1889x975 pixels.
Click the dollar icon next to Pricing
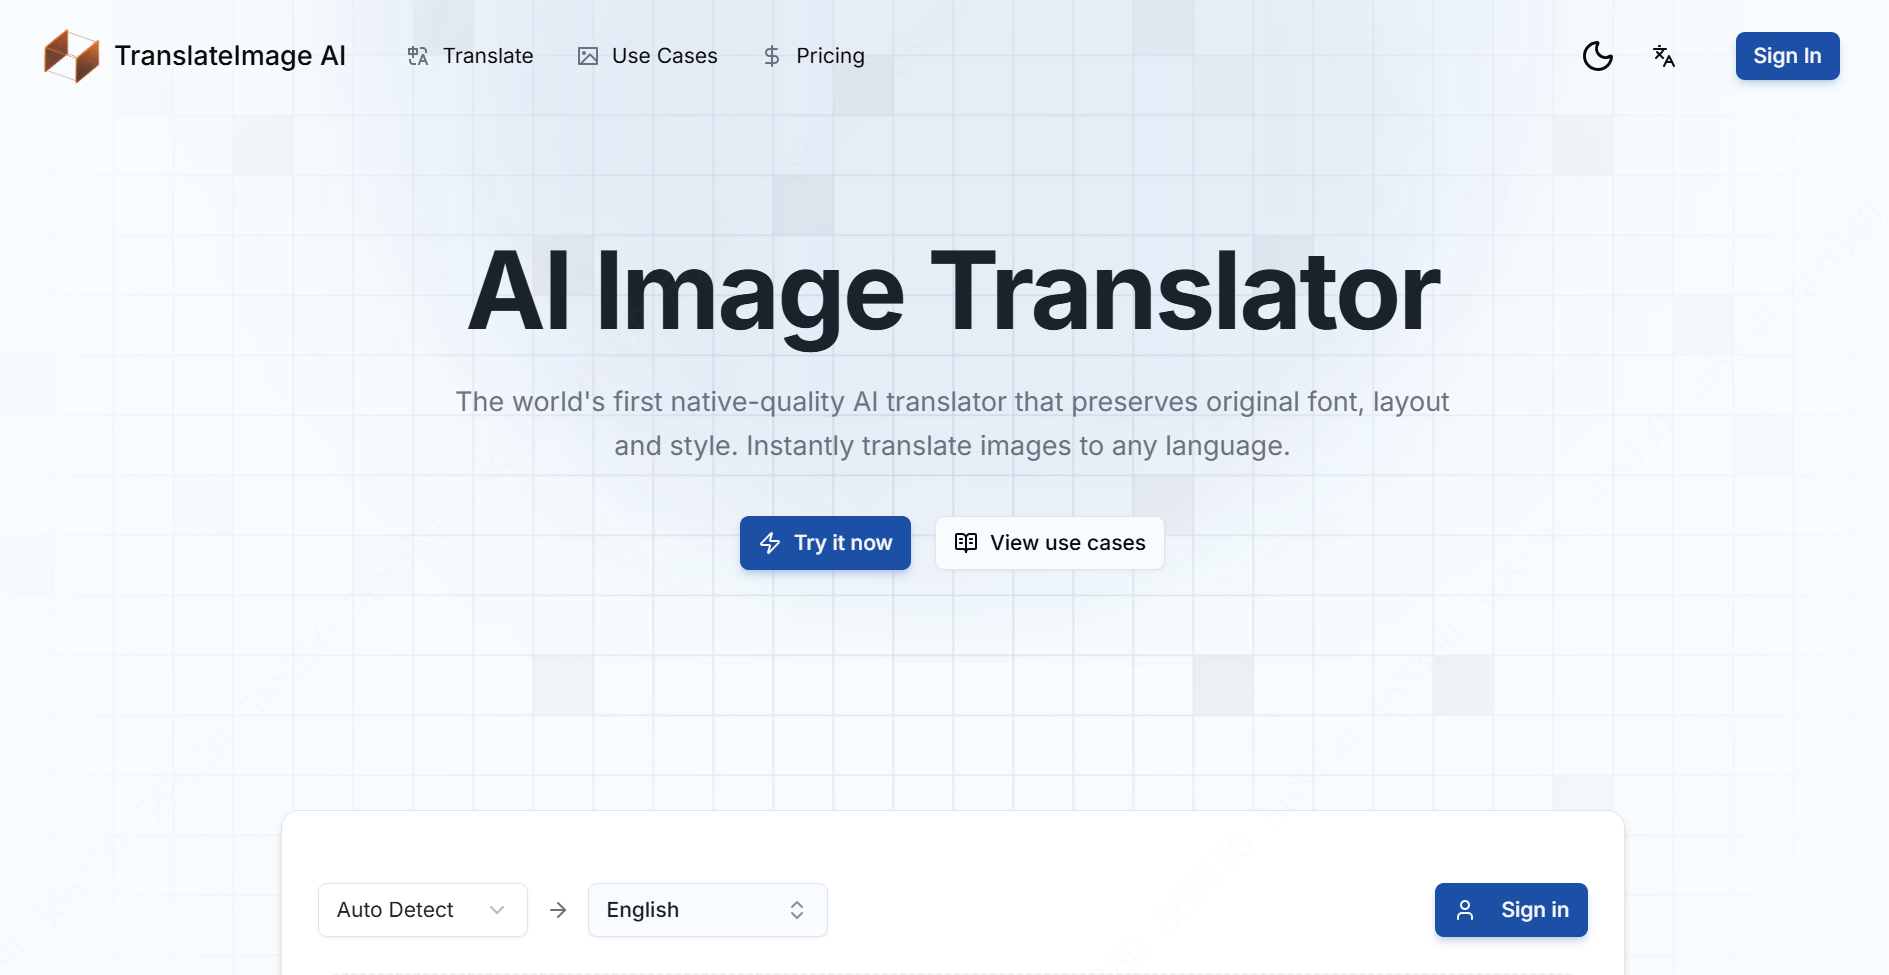pyautogui.click(x=771, y=56)
